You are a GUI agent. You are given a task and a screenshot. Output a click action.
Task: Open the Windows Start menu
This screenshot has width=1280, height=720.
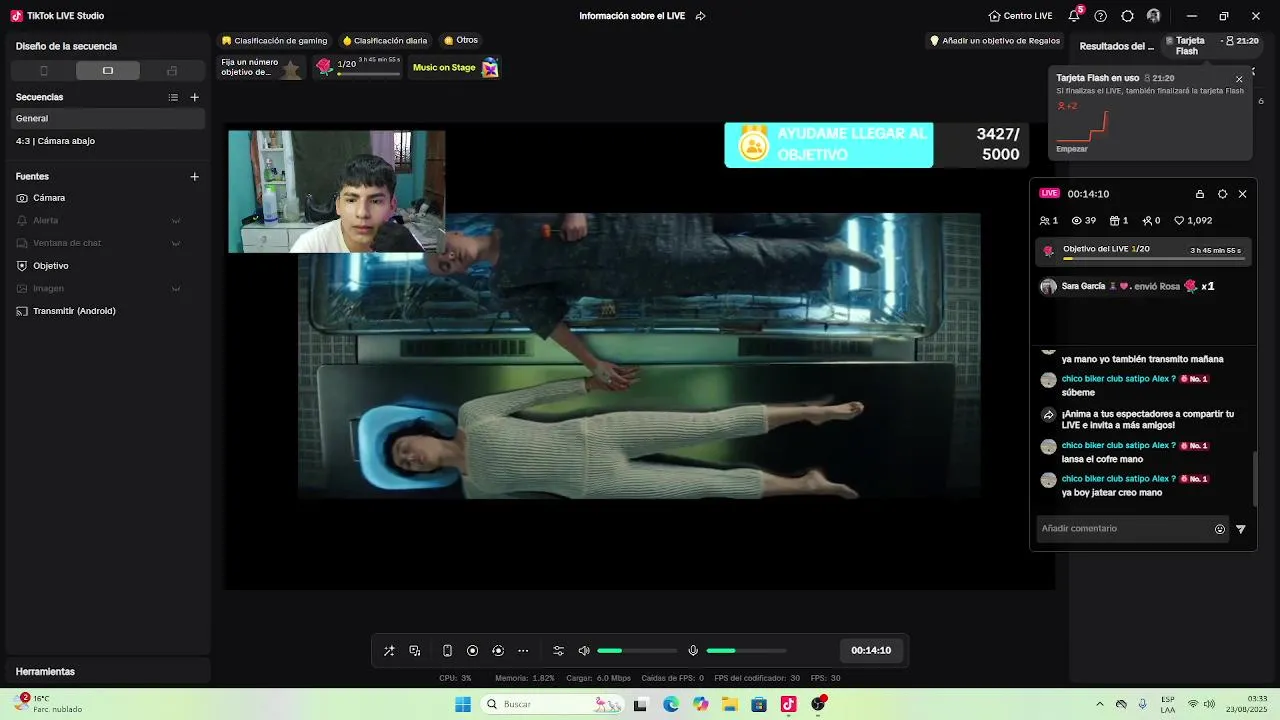click(x=463, y=704)
